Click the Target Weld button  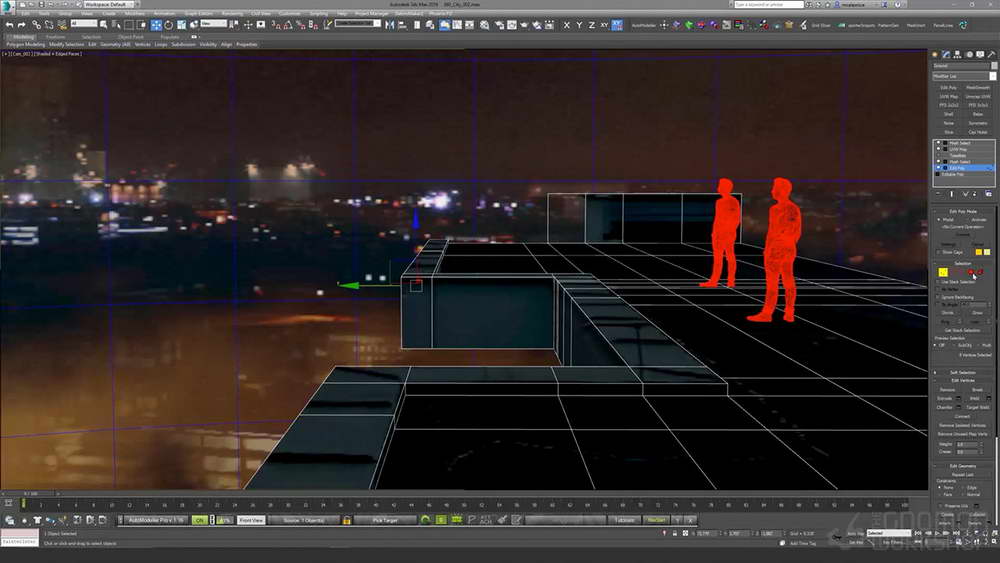(978, 407)
